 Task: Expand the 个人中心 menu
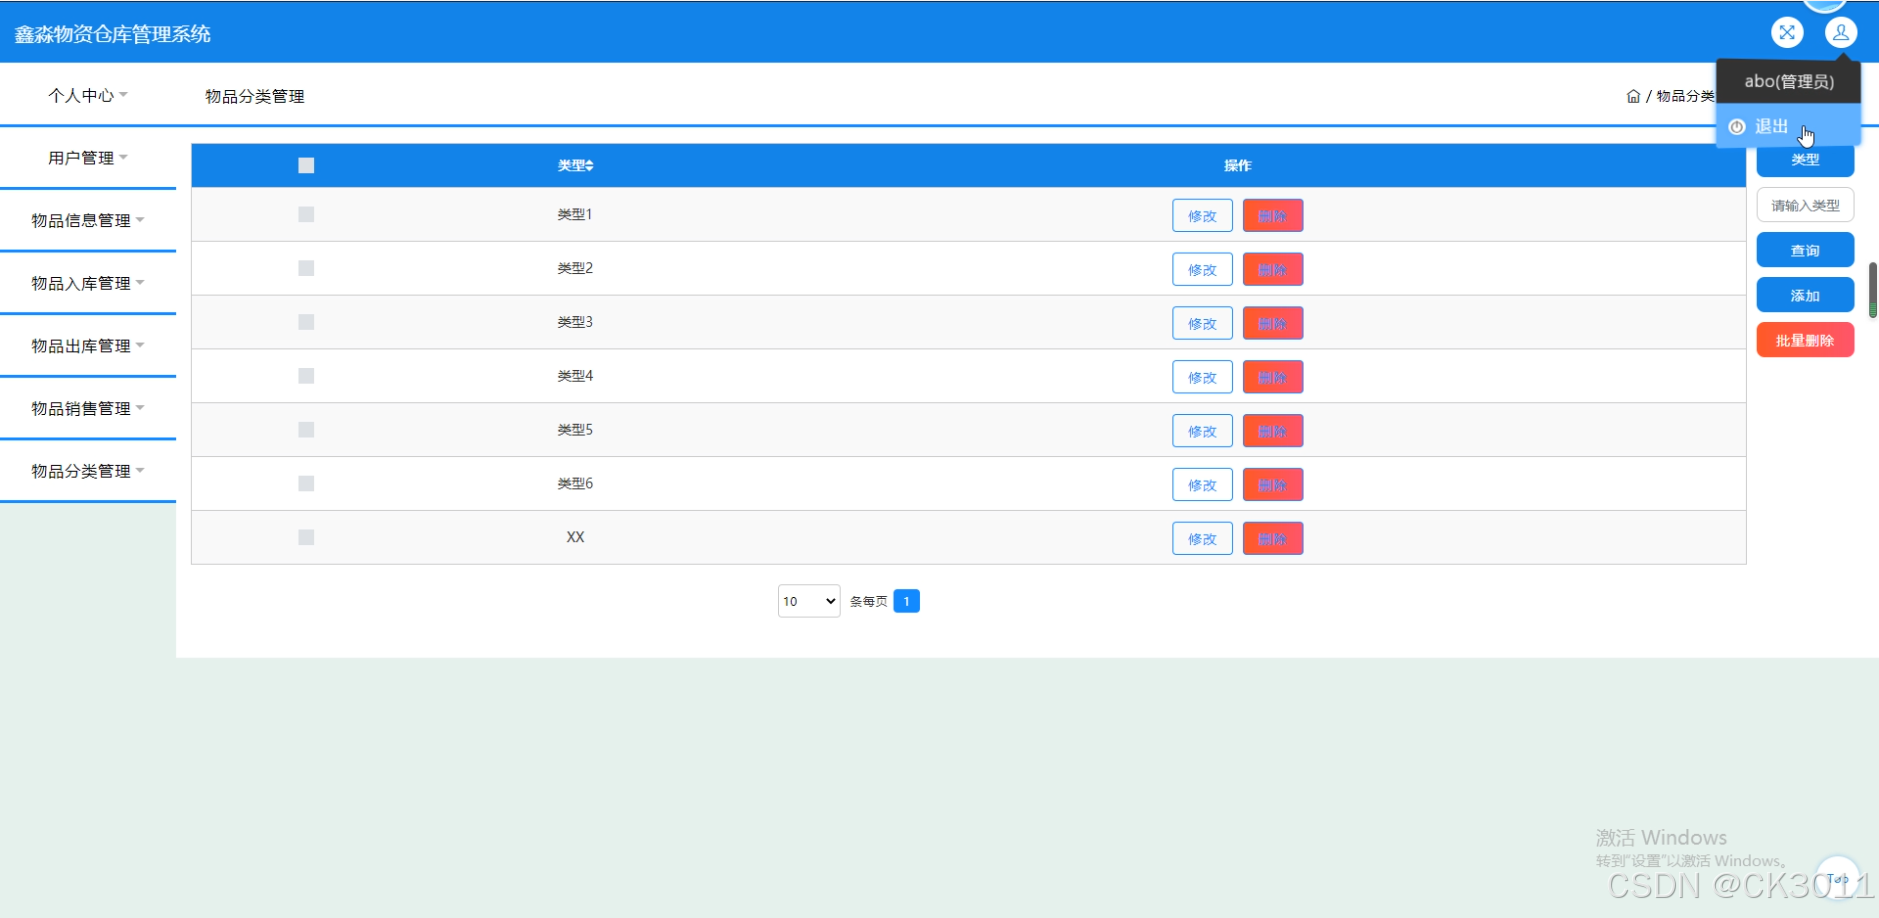[88, 95]
